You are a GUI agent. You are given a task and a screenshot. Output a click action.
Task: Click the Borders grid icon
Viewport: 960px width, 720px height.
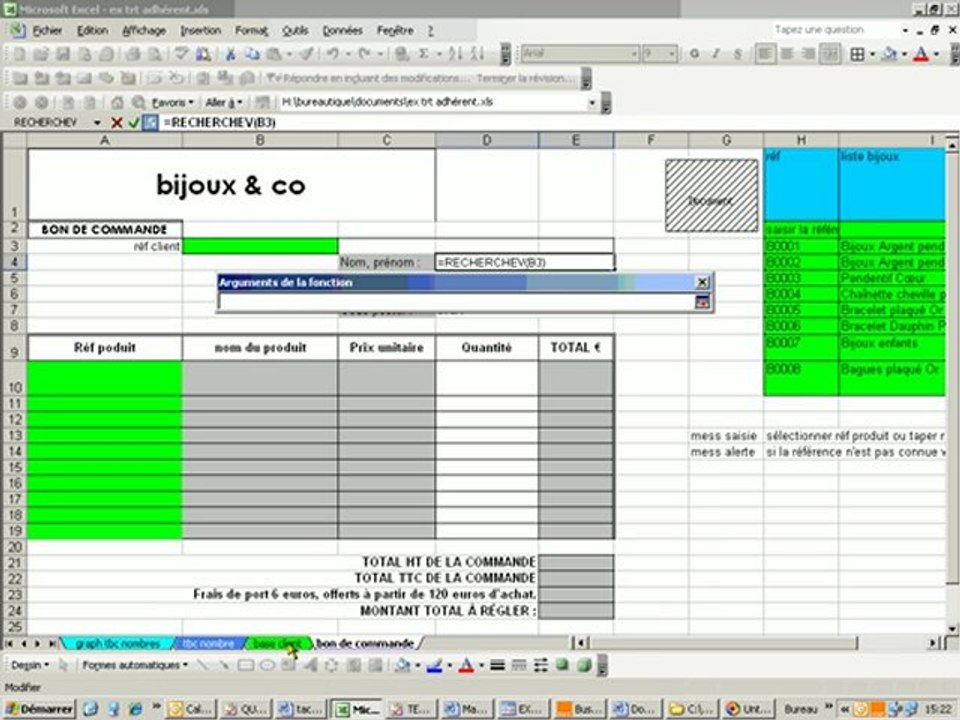pyautogui.click(x=858, y=54)
